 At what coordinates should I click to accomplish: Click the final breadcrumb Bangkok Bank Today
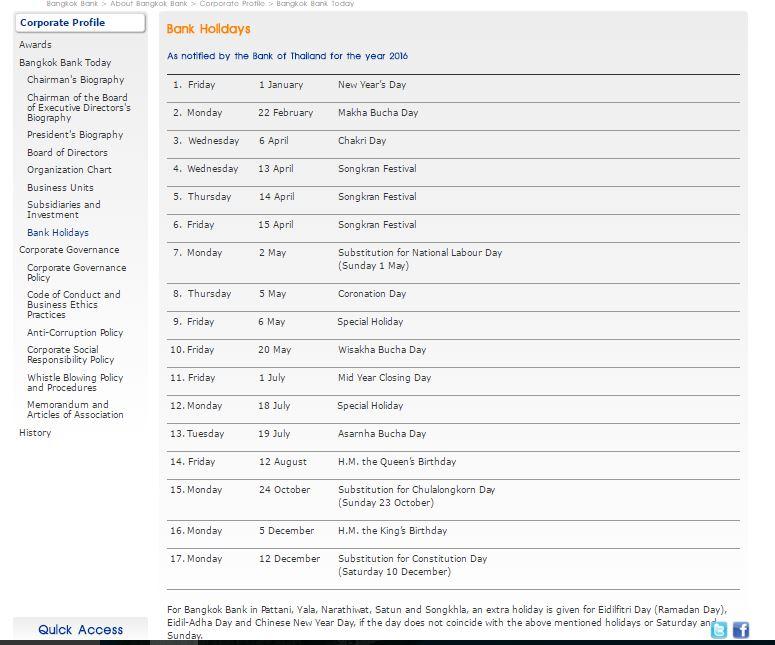click(x=315, y=3)
